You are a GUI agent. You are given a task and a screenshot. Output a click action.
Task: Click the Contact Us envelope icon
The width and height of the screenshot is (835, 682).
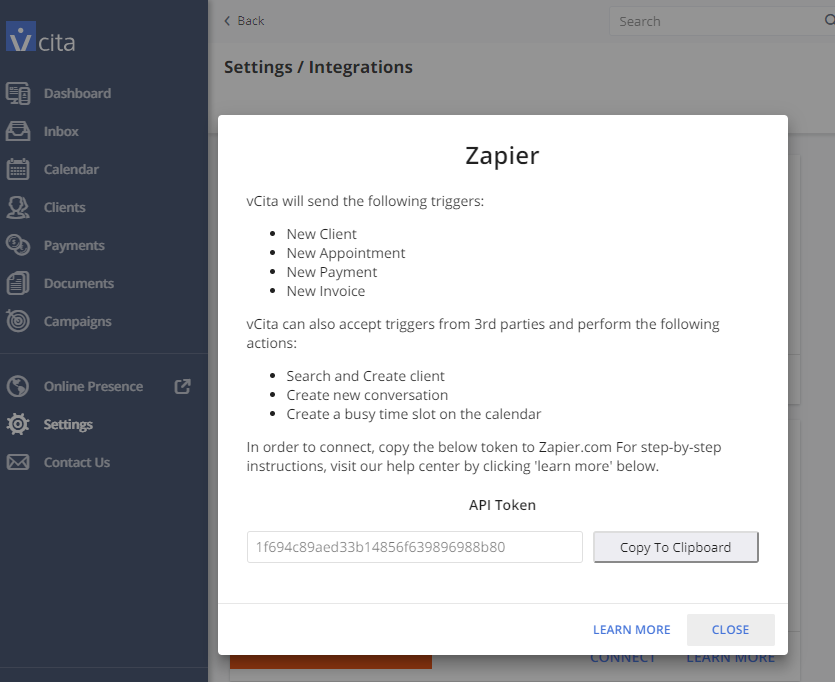click(18, 462)
